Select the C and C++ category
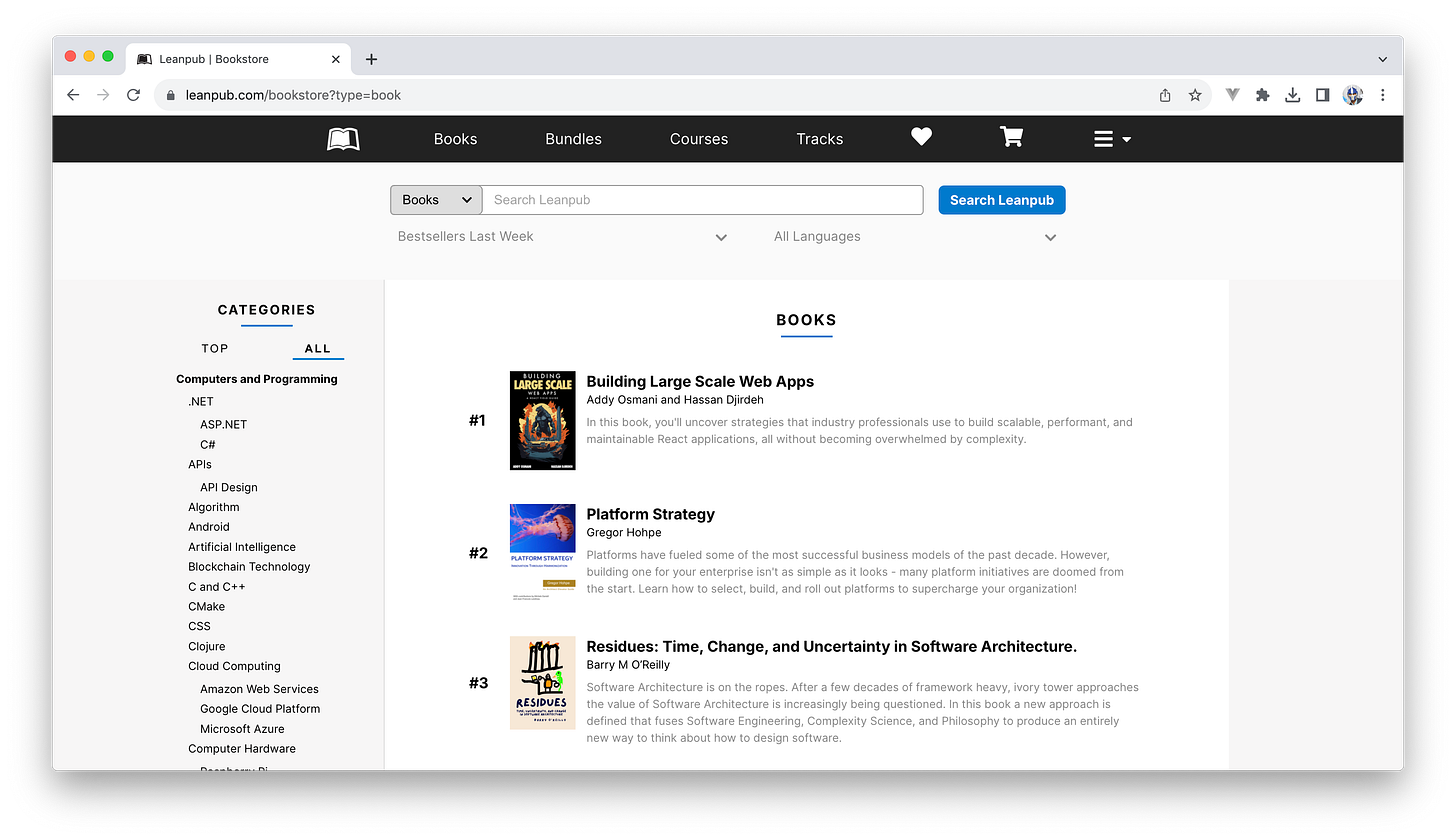The image size is (1456, 840). coord(217,587)
